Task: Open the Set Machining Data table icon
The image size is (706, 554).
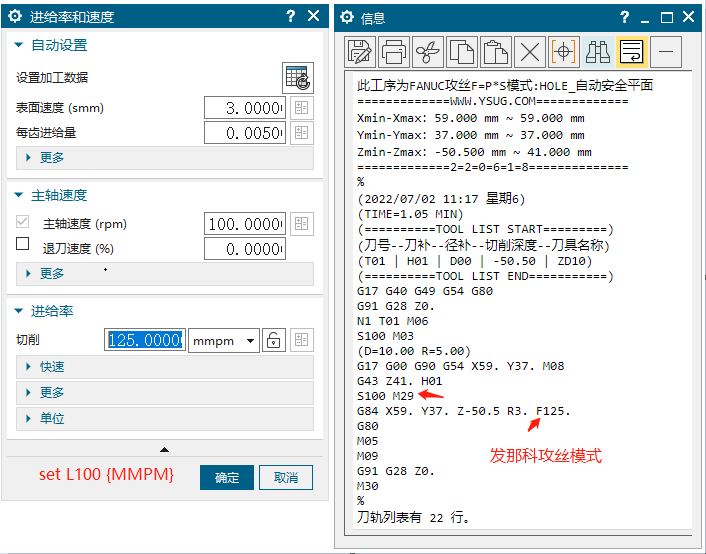Action: (298, 78)
